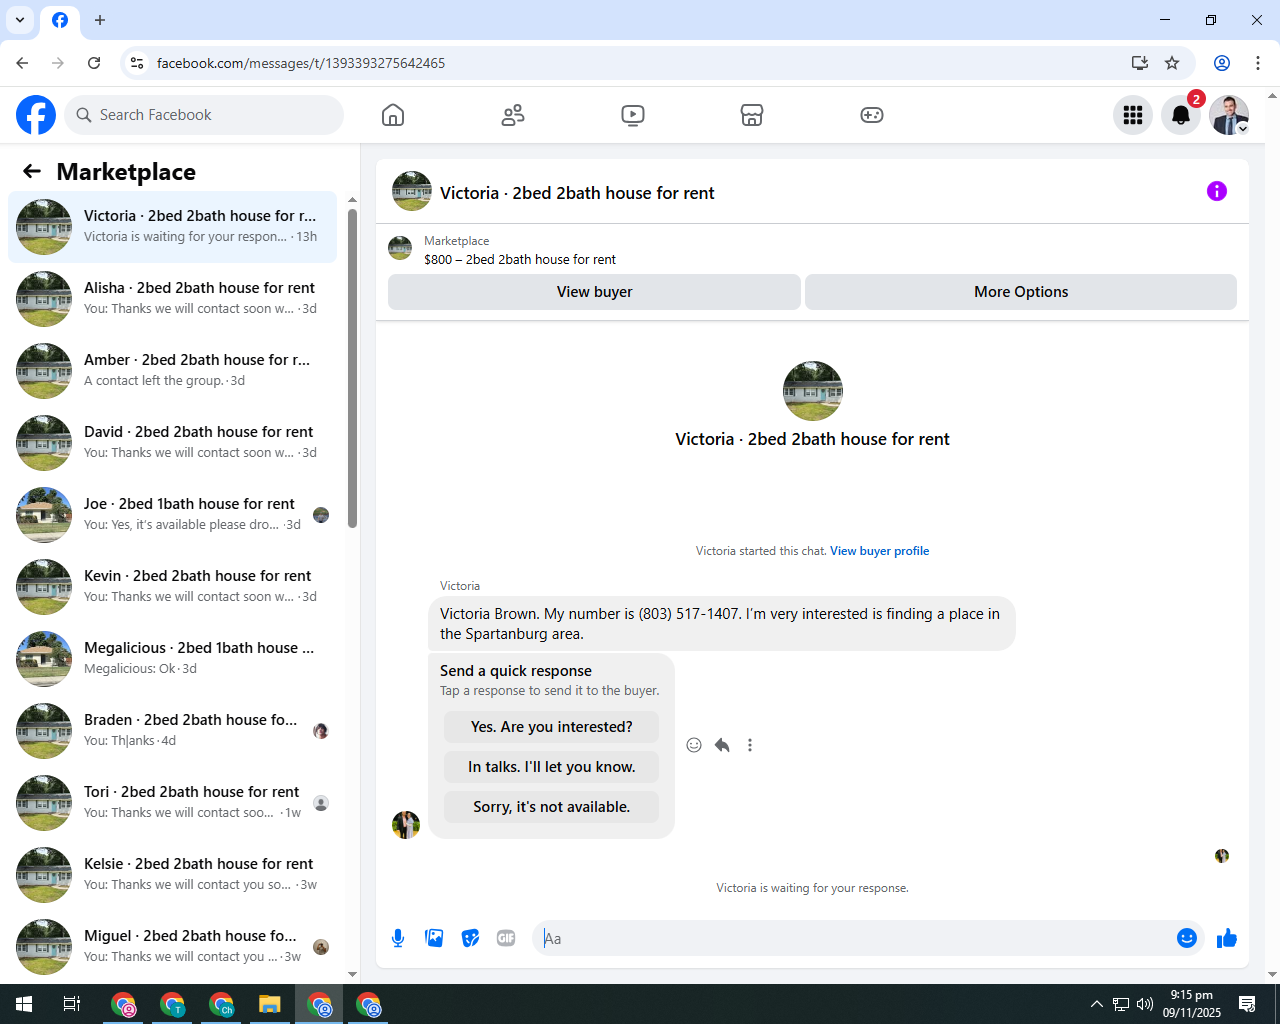
Task: Open the Friends icon in top navigation
Action: pyautogui.click(x=513, y=115)
